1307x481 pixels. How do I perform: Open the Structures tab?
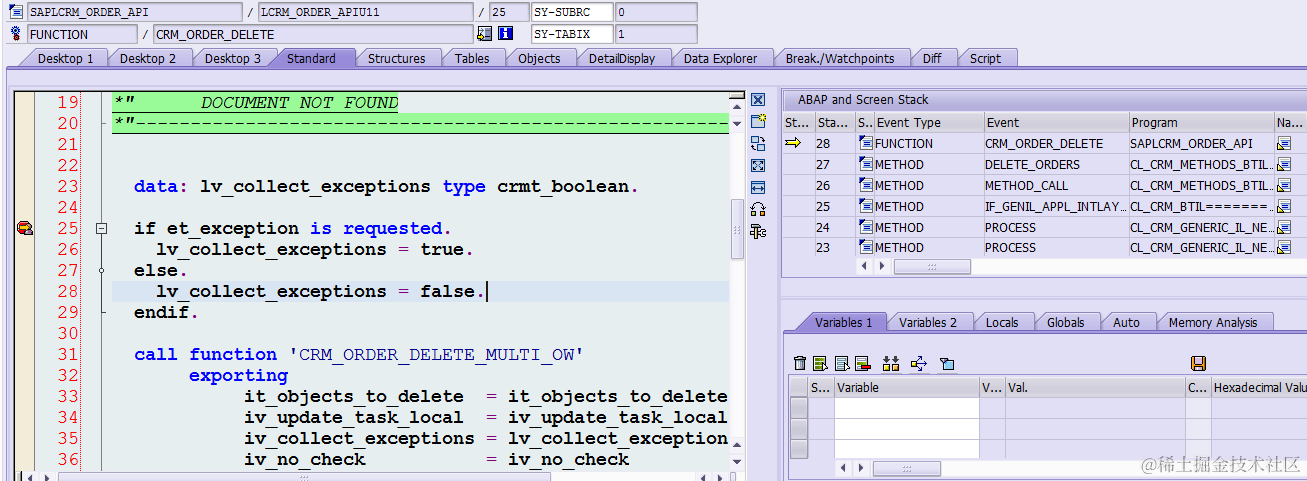pos(396,58)
